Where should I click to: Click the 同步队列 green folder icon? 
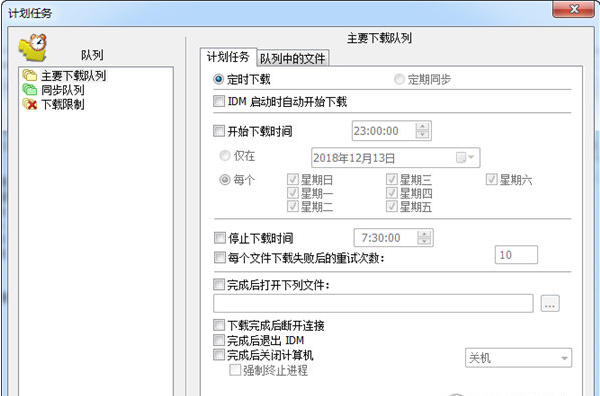tap(29, 90)
